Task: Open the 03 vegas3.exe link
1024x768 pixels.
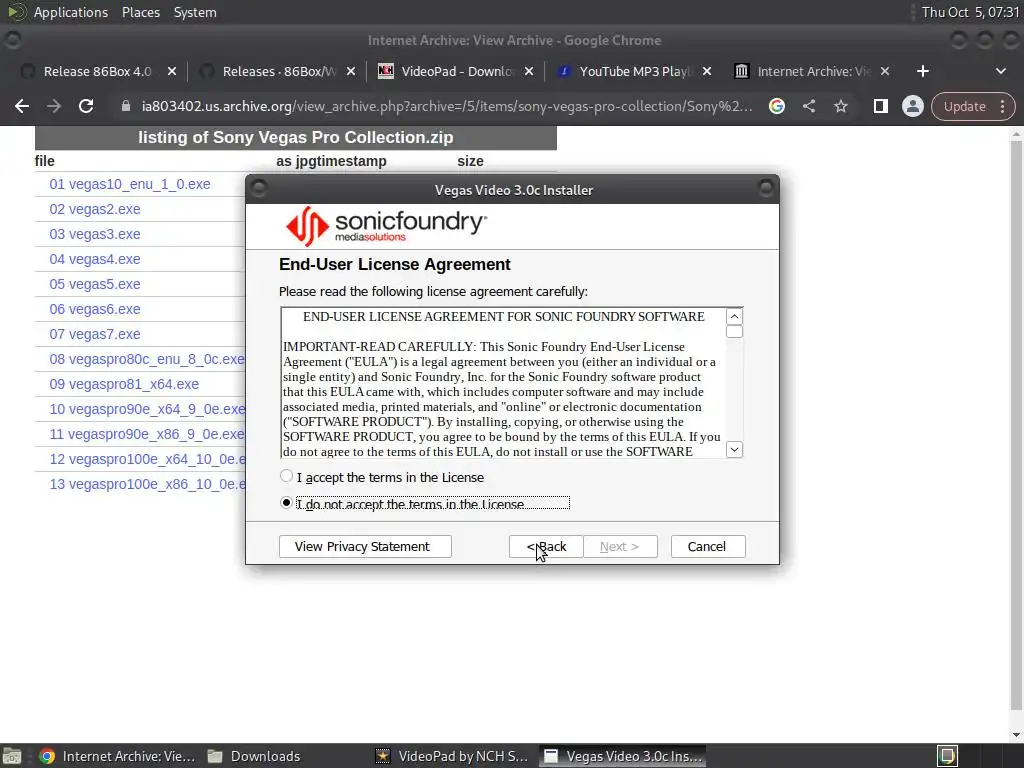Action: [x=95, y=234]
